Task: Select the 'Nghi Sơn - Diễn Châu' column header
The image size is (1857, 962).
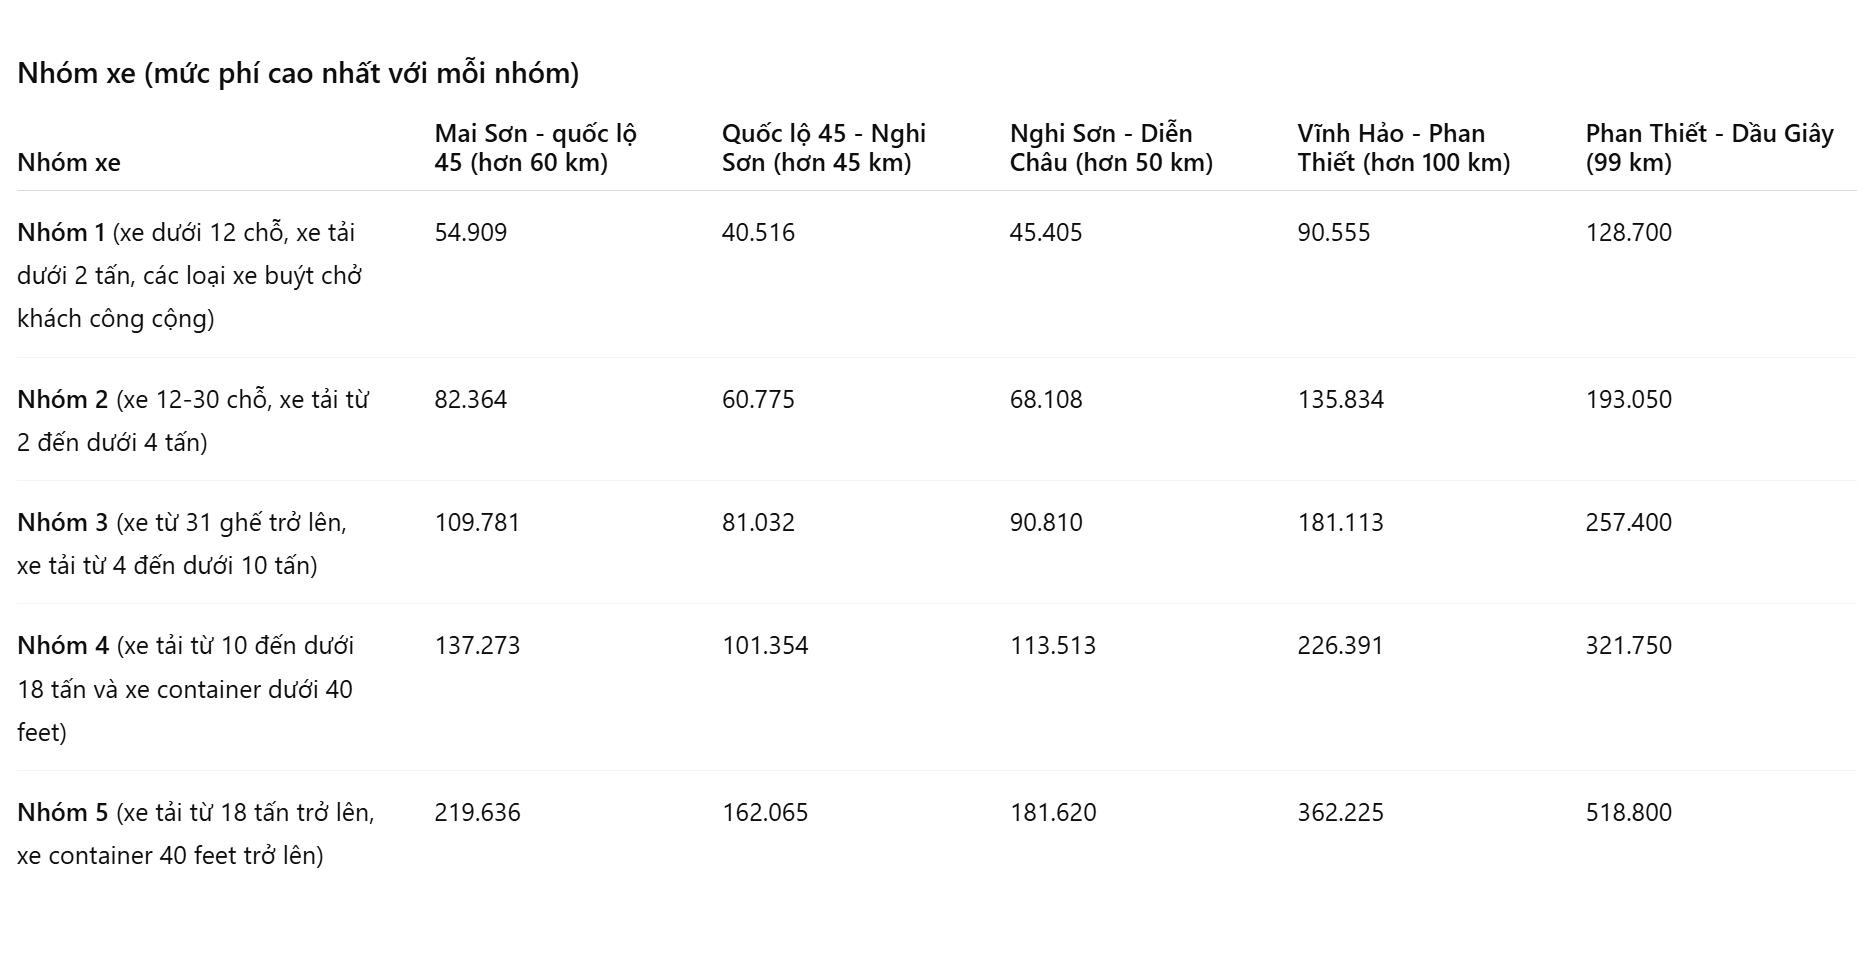Action: point(1111,148)
